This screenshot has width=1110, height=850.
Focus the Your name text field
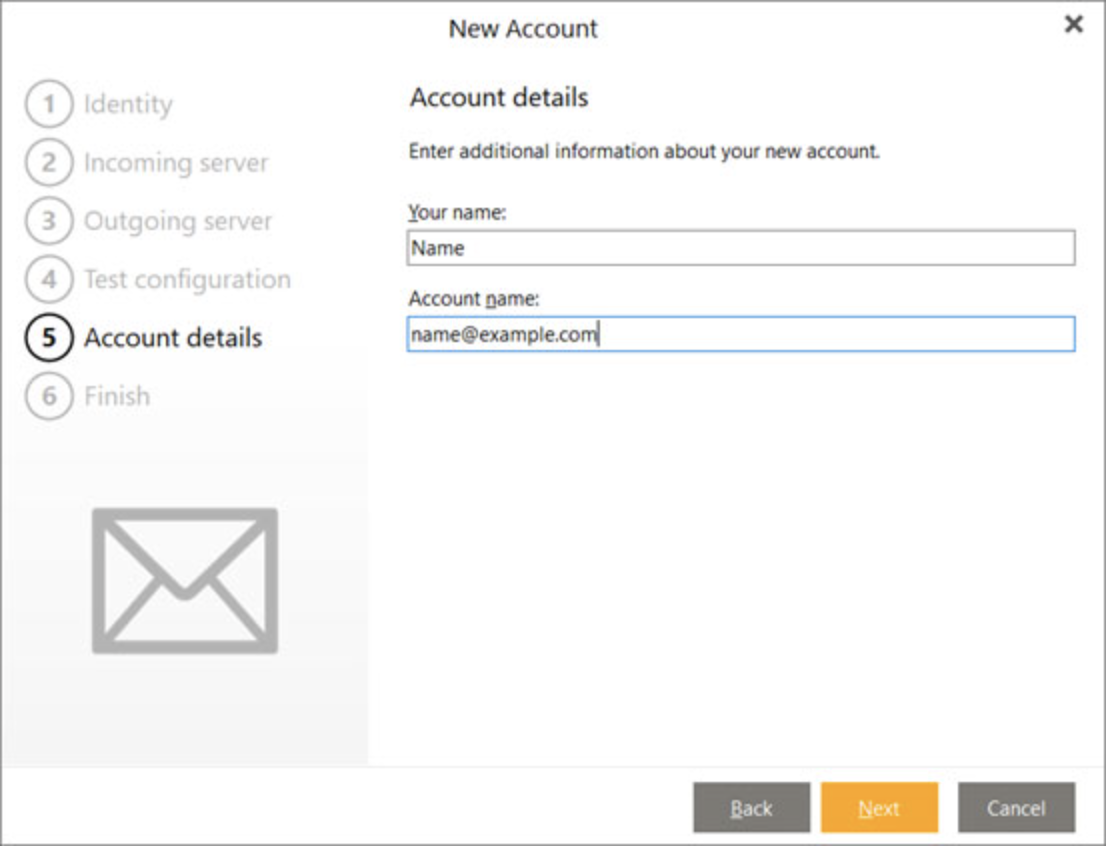tap(740, 248)
